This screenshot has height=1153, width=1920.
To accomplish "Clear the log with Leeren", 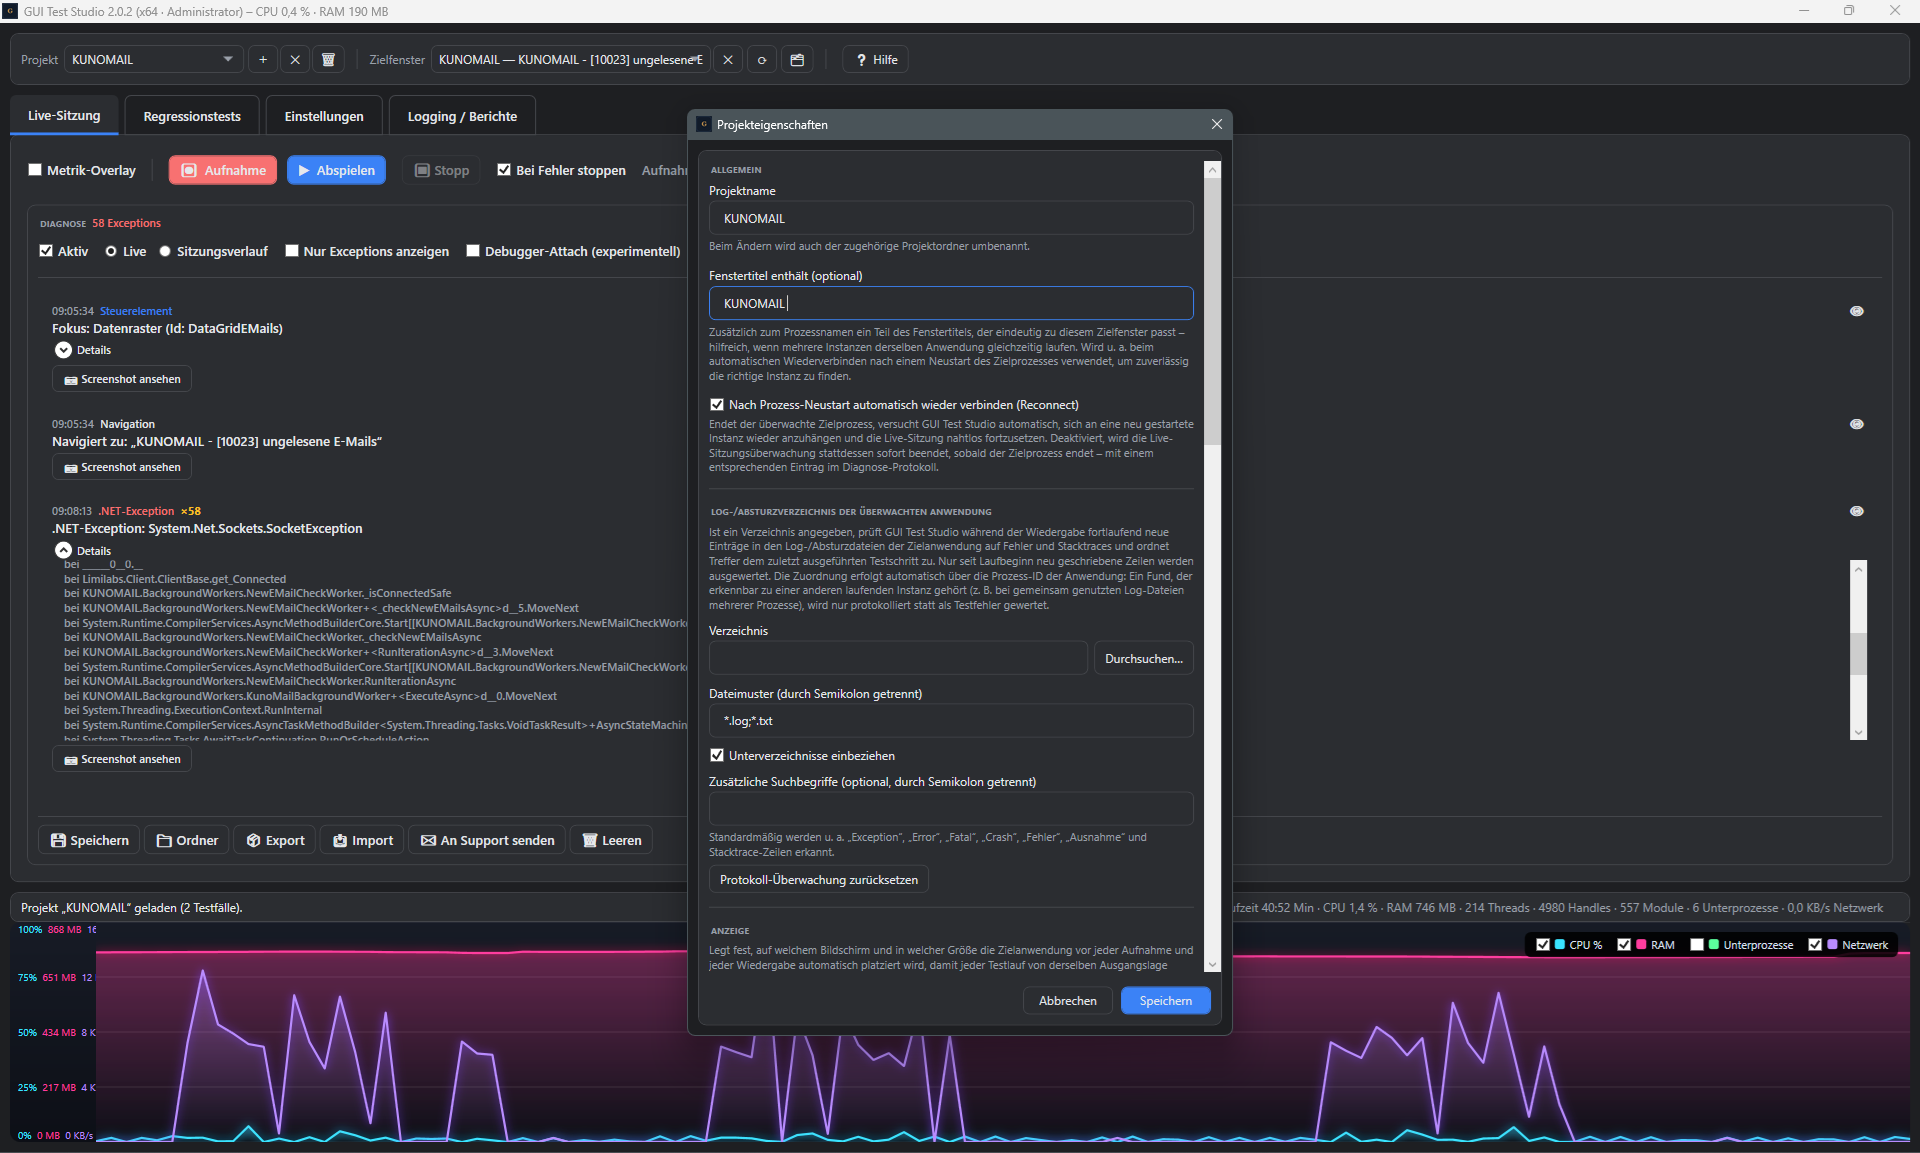I will pos(612,840).
